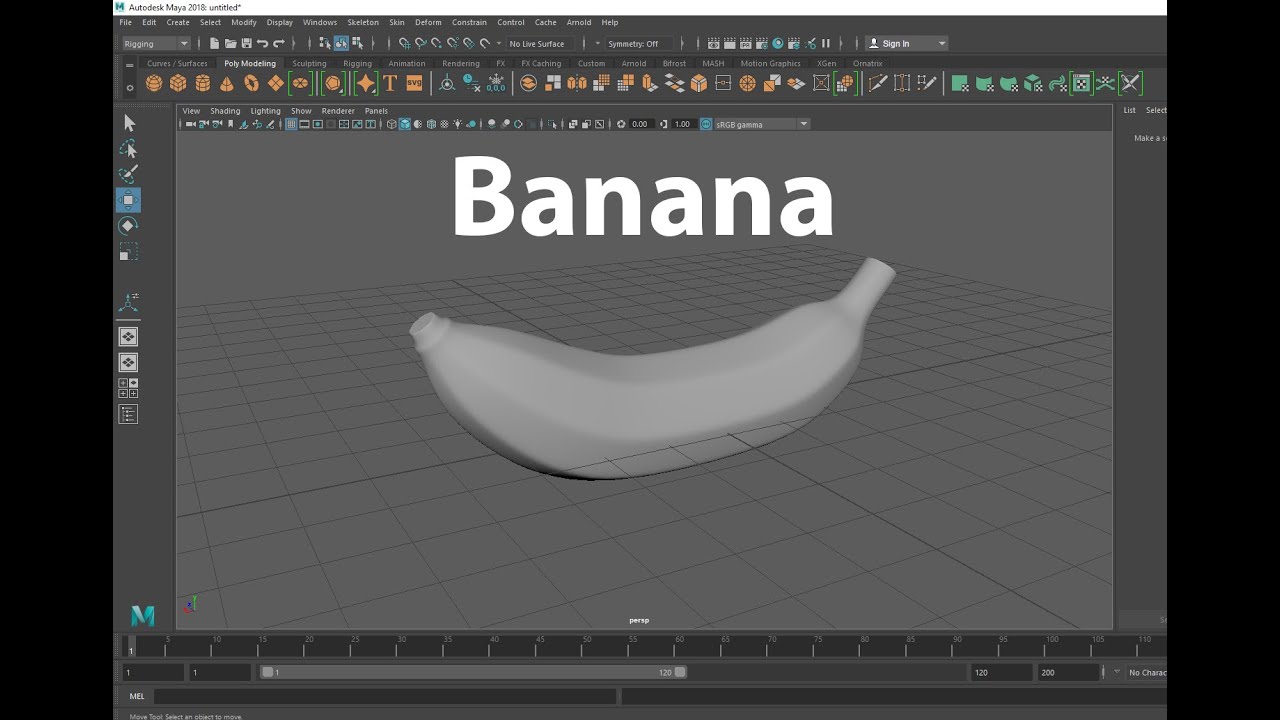This screenshot has width=1280, height=720.
Task: Open the viewport Shading menu
Action: point(225,111)
